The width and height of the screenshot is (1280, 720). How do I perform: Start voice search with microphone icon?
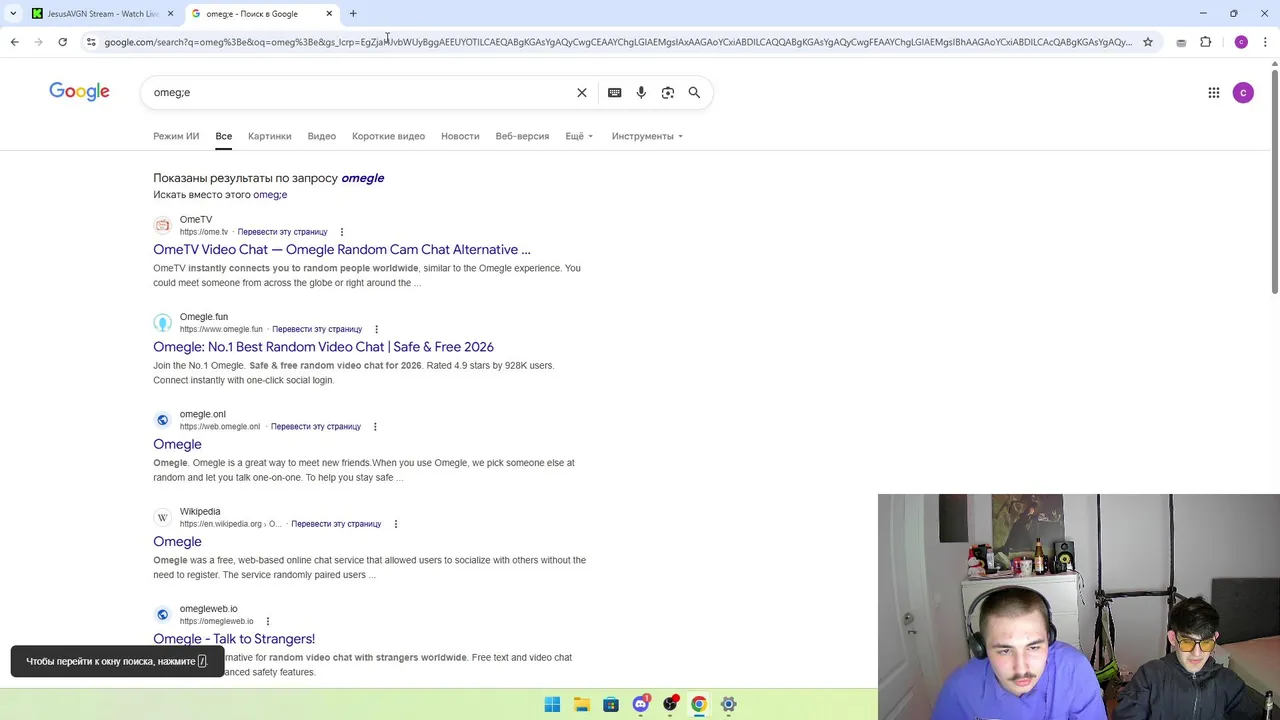coord(641,93)
